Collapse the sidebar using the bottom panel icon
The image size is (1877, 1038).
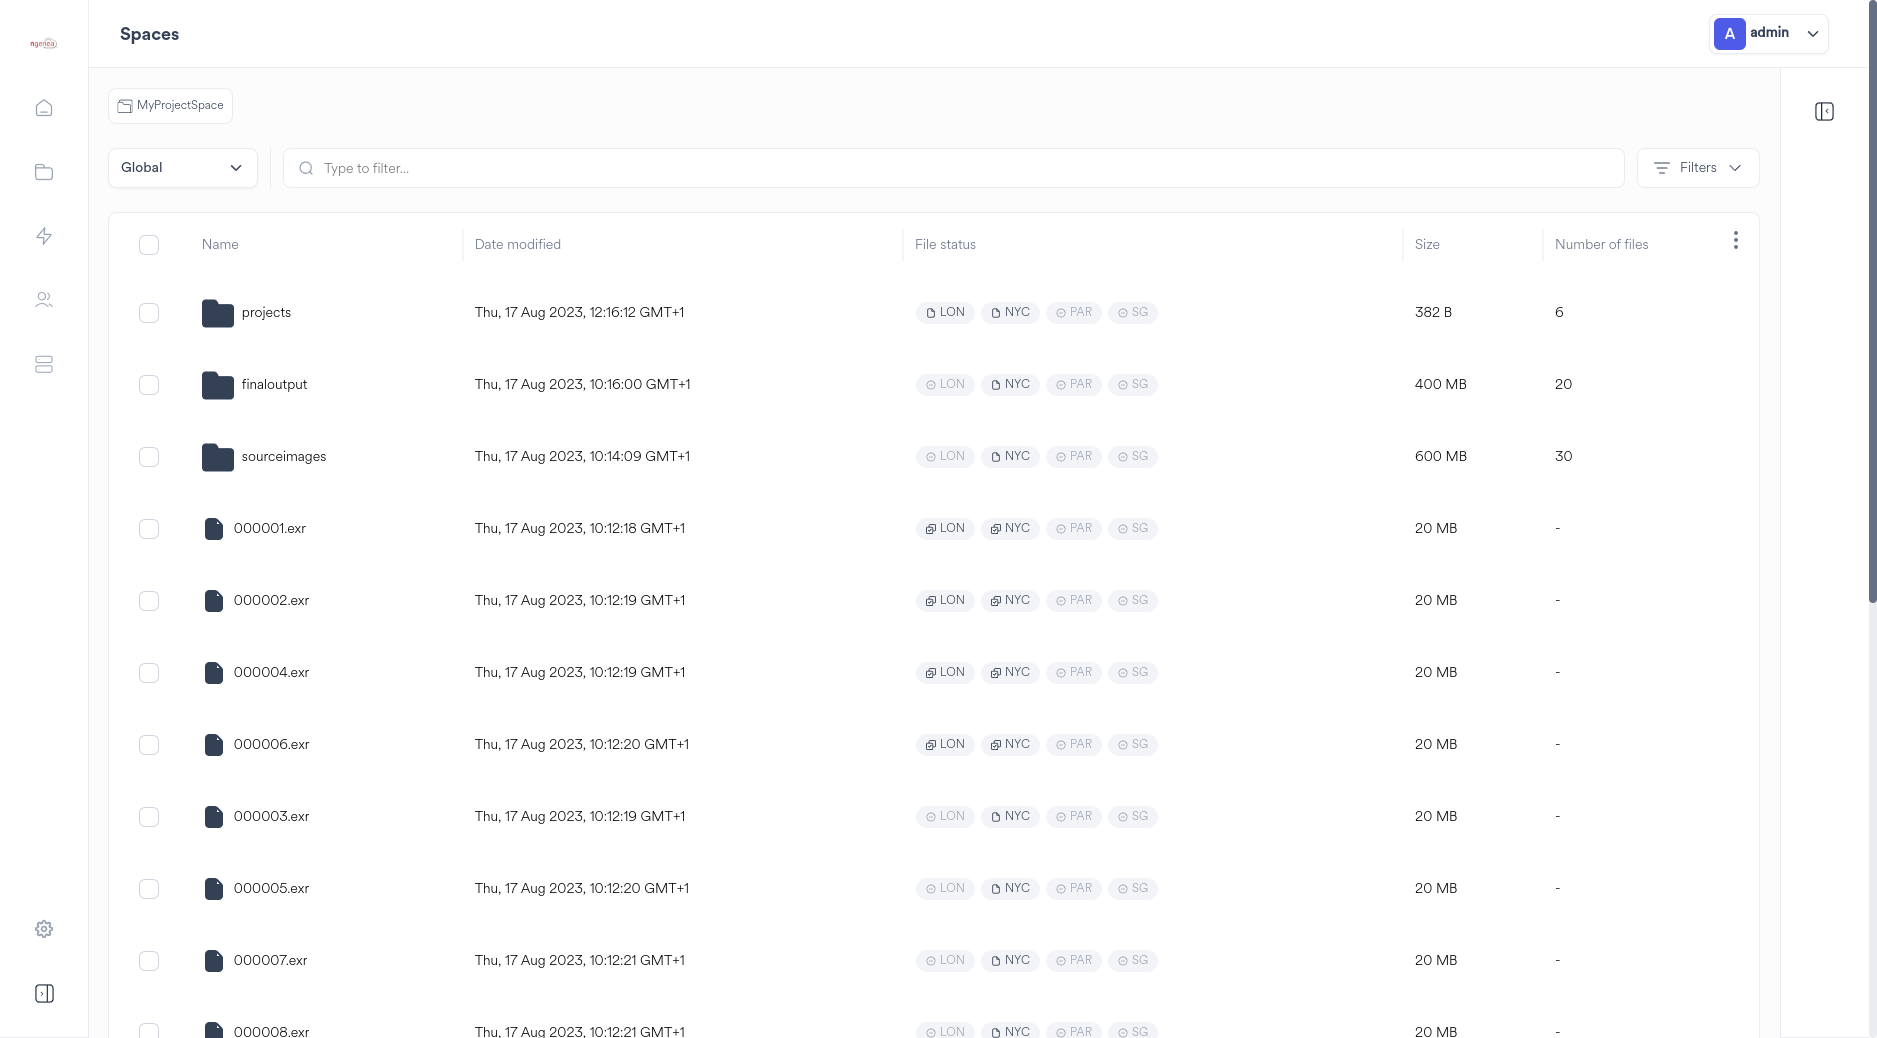44,993
